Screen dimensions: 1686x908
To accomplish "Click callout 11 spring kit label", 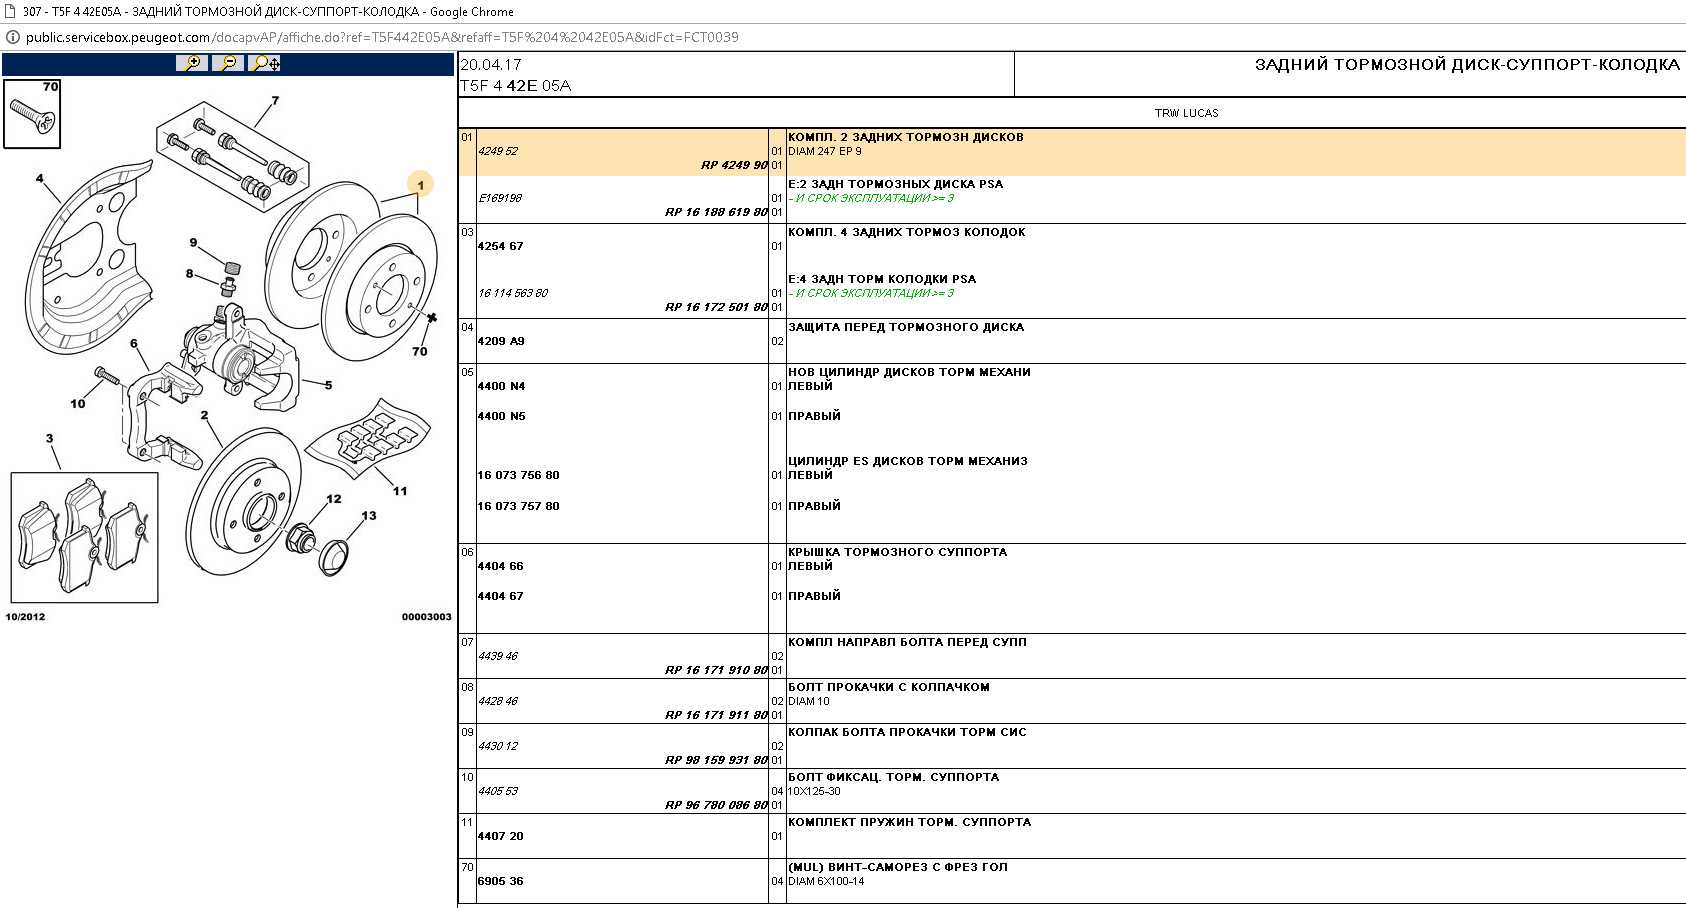I will point(400,491).
